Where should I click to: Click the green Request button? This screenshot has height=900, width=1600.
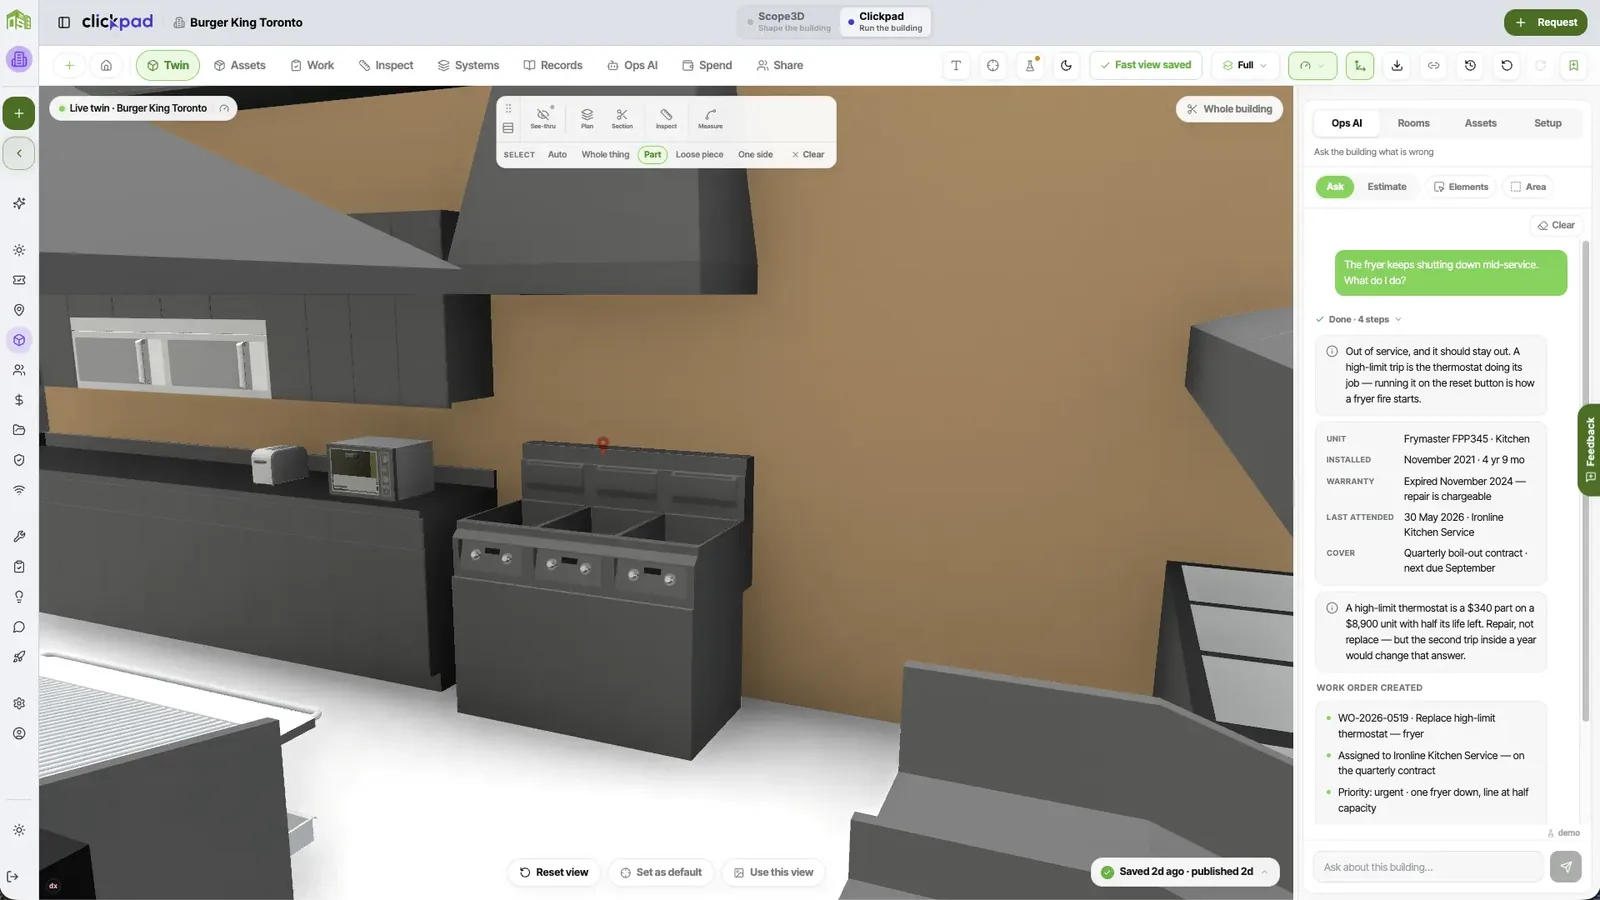[x=1545, y=22]
